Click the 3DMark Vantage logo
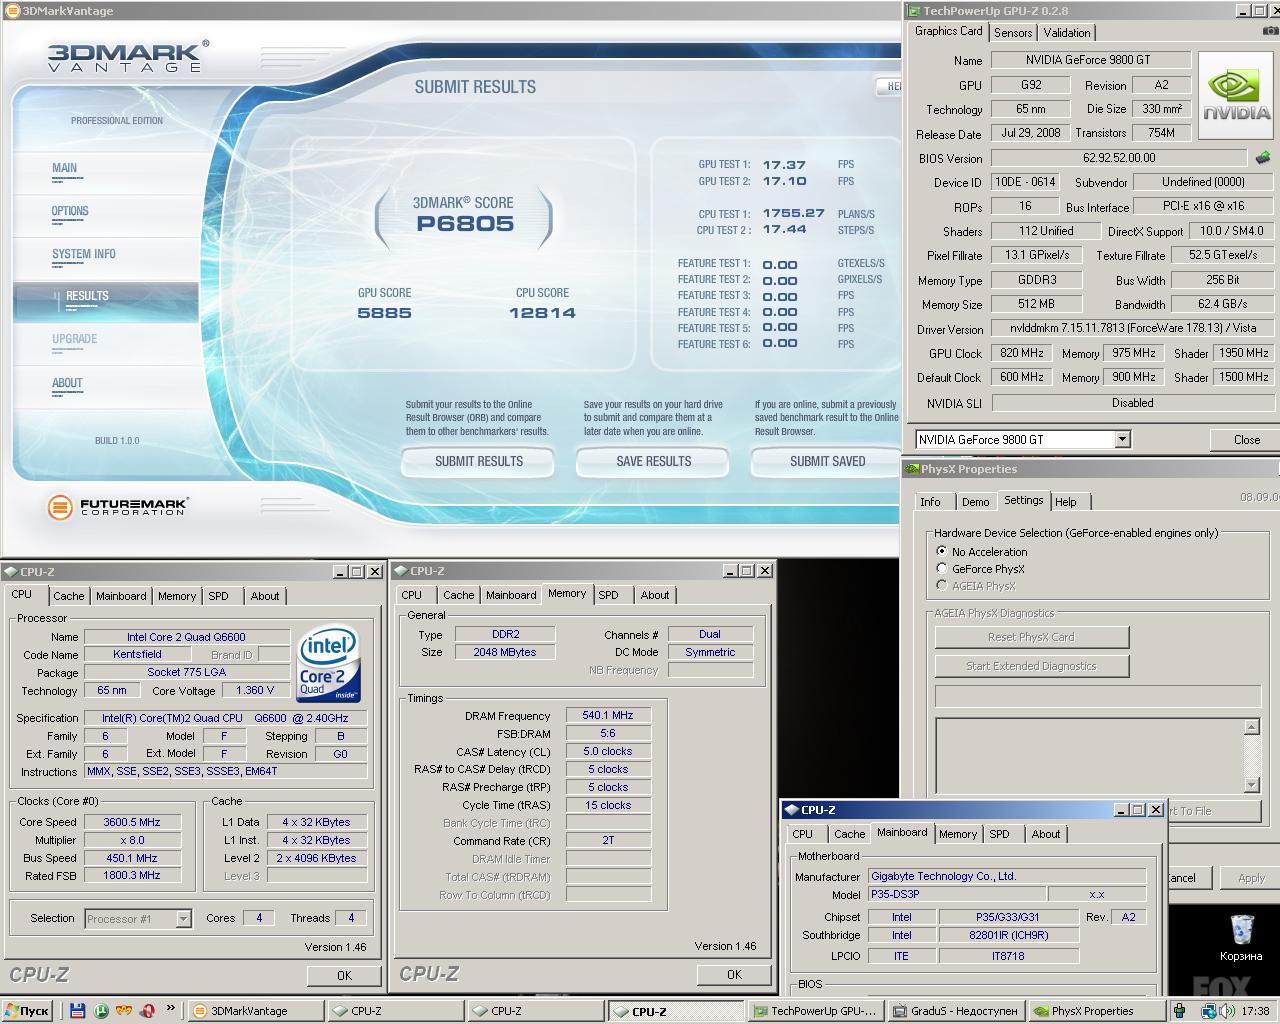 (127, 56)
